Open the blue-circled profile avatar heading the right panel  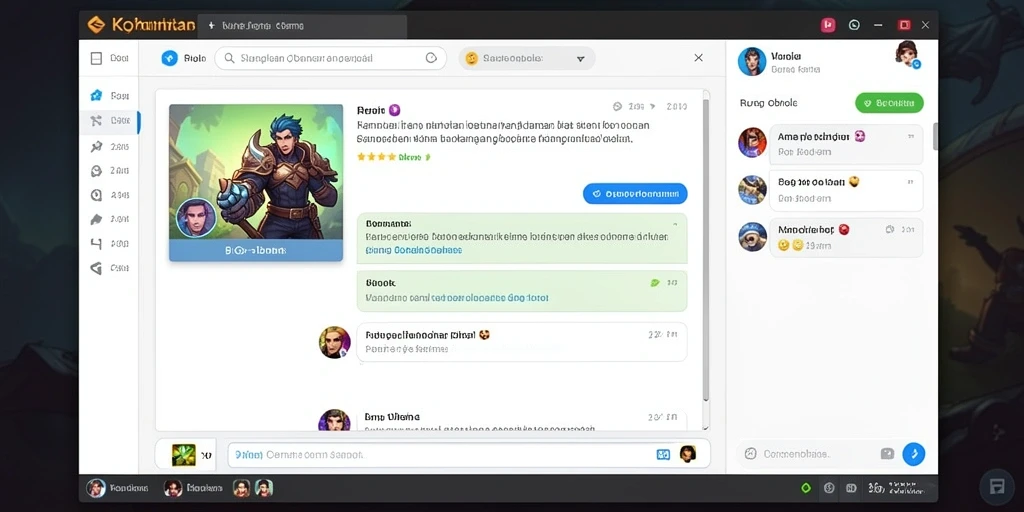tap(752, 61)
